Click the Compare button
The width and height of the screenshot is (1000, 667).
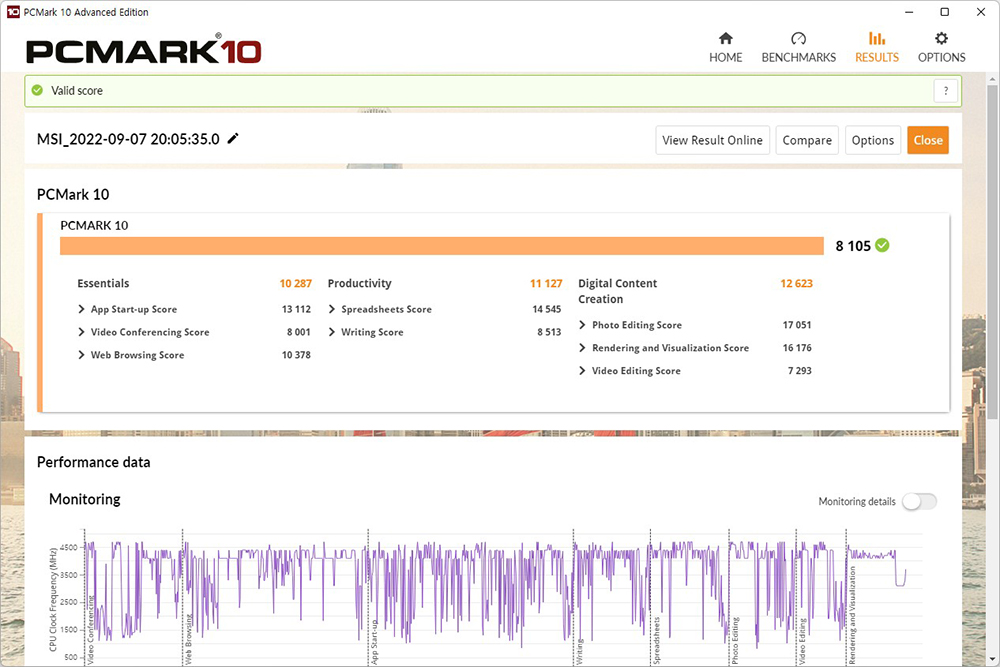pyautogui.click(x=807, y=140)
